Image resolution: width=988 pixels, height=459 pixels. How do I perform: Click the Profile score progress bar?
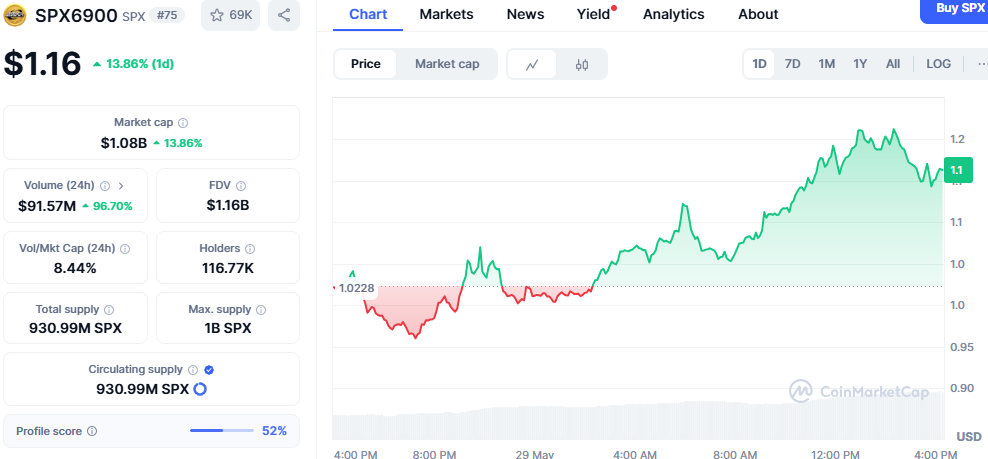221,431
